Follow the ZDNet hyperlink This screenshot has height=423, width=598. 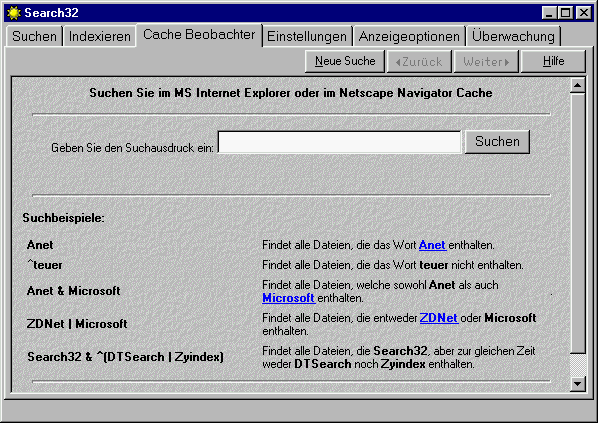[x=439, y=318]
